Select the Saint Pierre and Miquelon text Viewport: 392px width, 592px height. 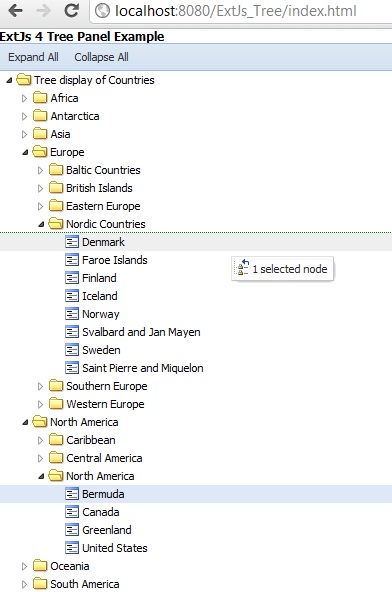point(143,368)
